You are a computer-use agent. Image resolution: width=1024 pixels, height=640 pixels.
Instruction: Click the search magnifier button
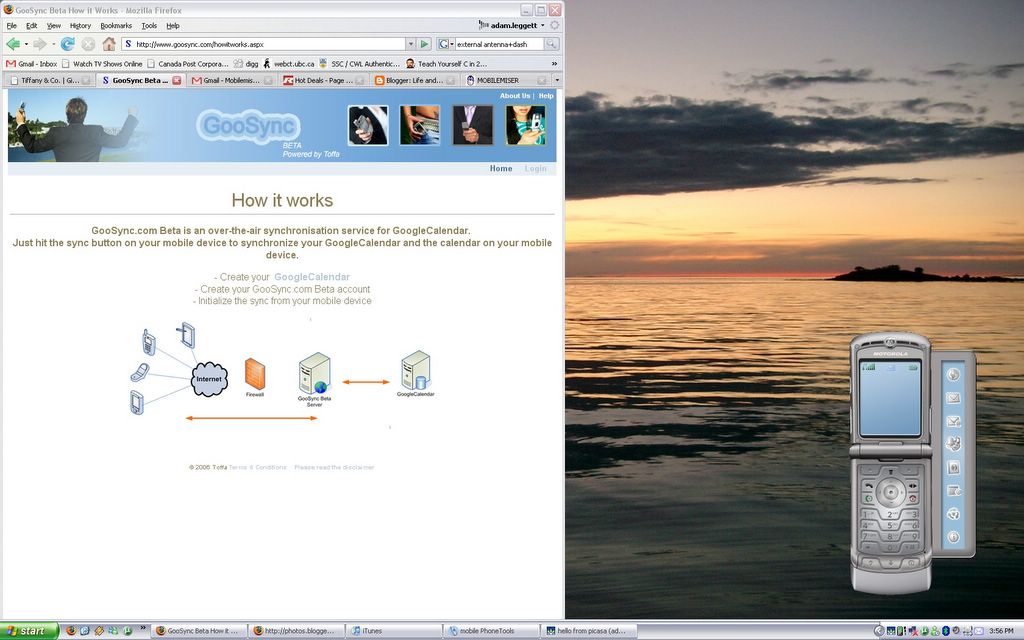point(552,44)
